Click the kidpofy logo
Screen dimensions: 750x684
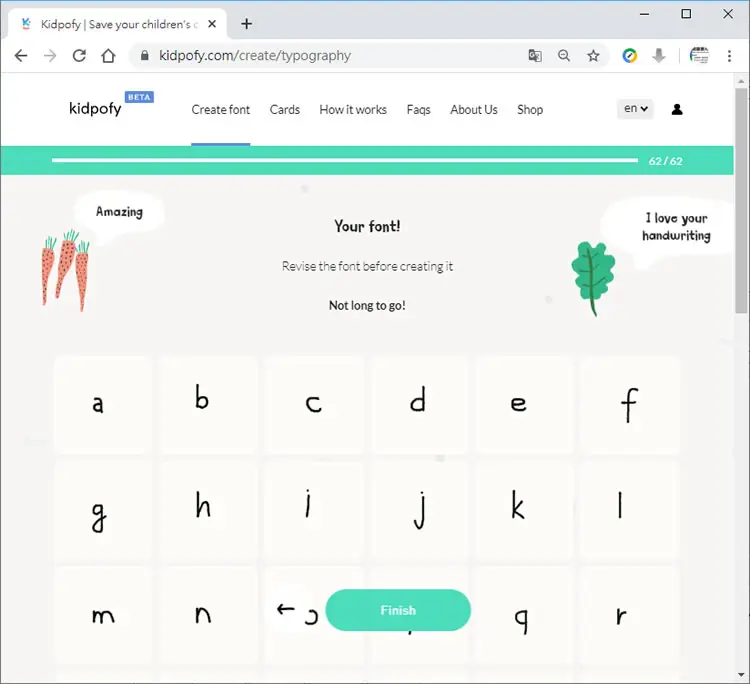[95, 109]
